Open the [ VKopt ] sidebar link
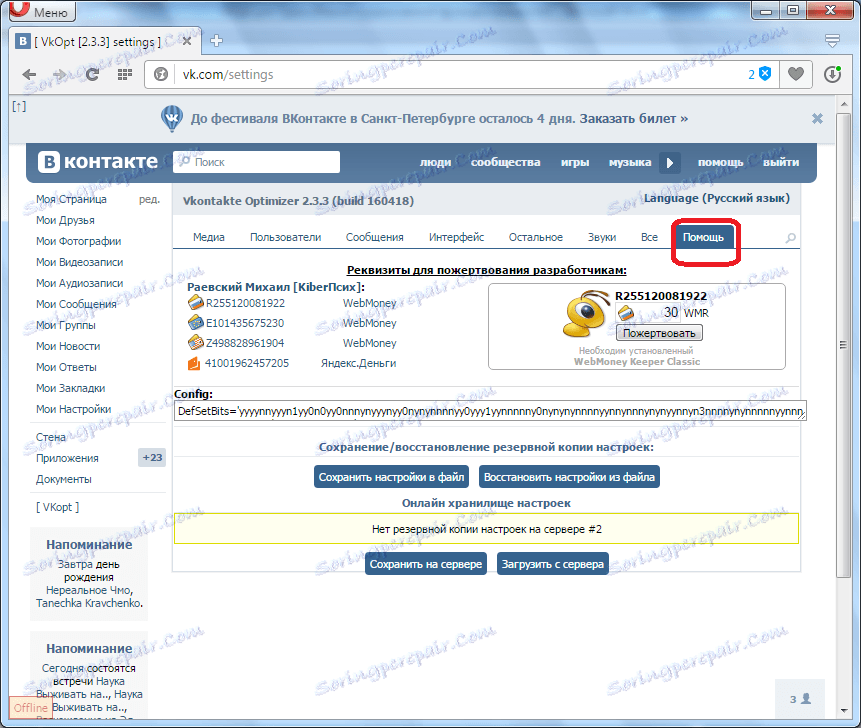The image size is (861, 728). click(58, 507)
